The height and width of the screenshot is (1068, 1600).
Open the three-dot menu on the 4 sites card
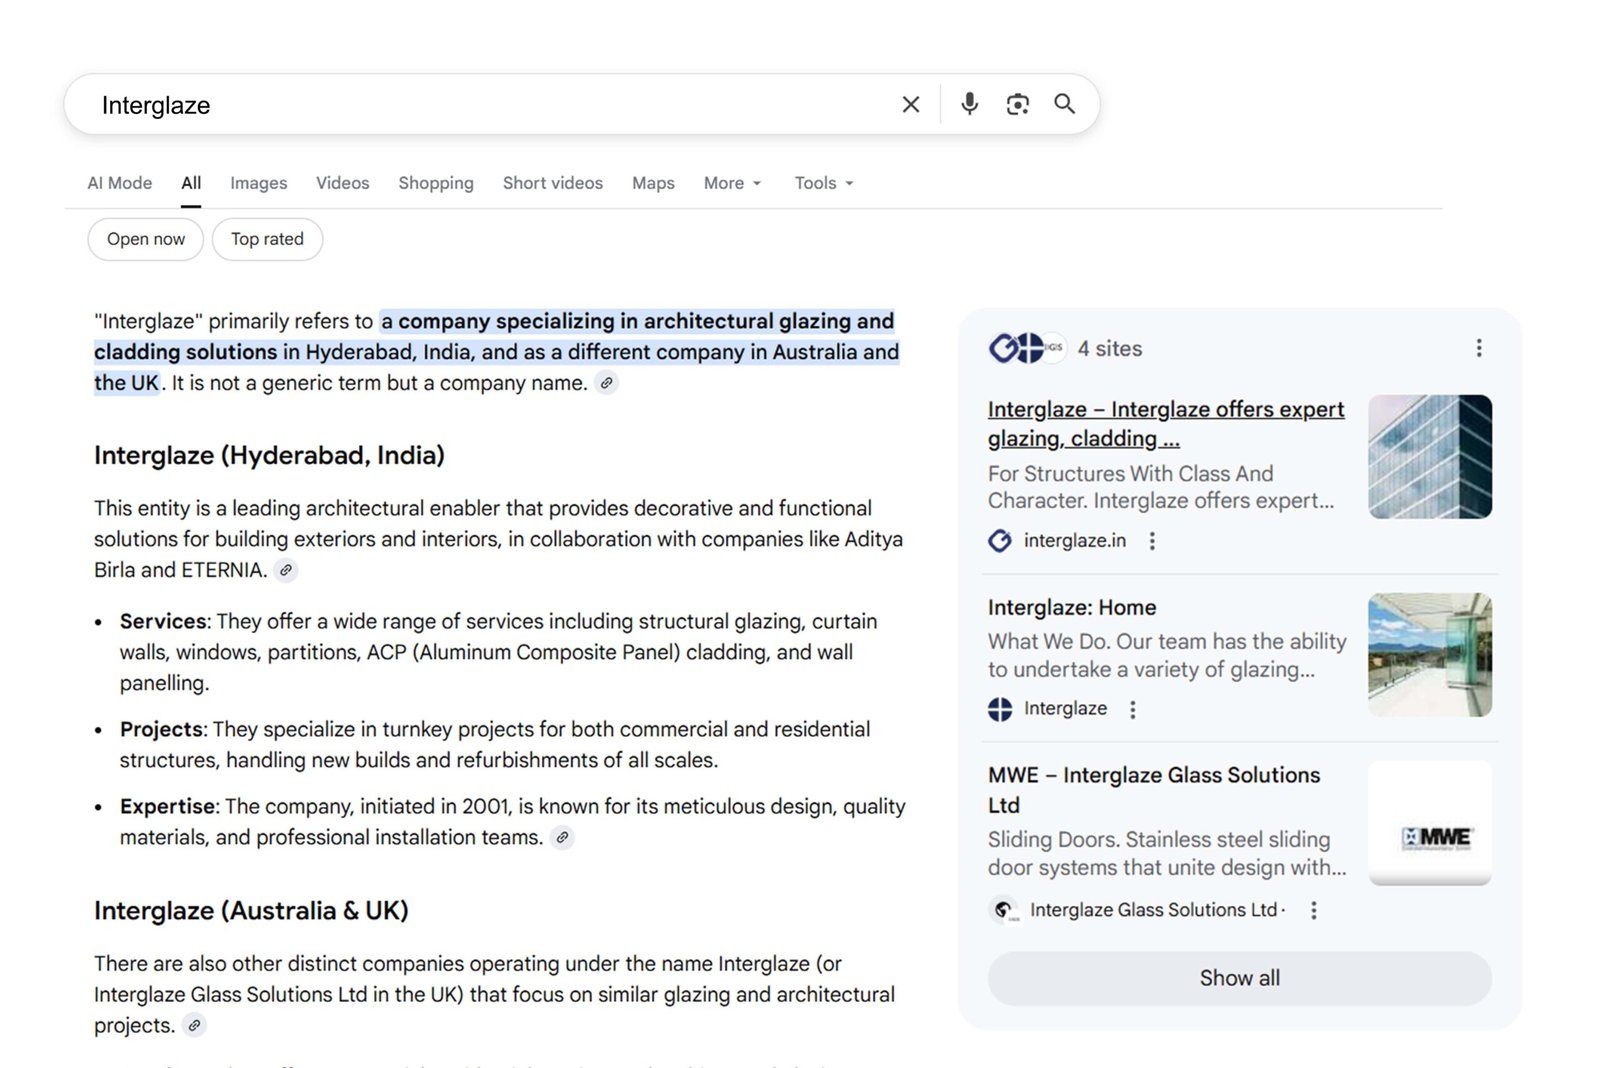click(x=1478, y=348)
